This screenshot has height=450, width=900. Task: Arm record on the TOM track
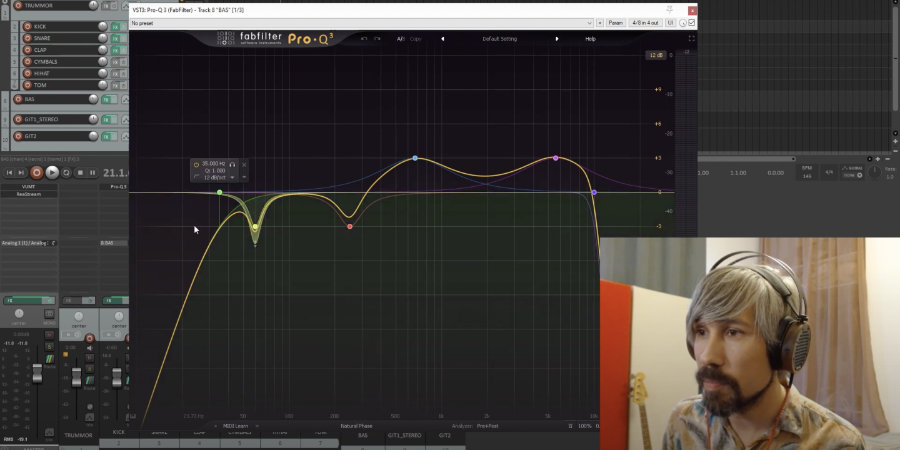coord(27,85)
